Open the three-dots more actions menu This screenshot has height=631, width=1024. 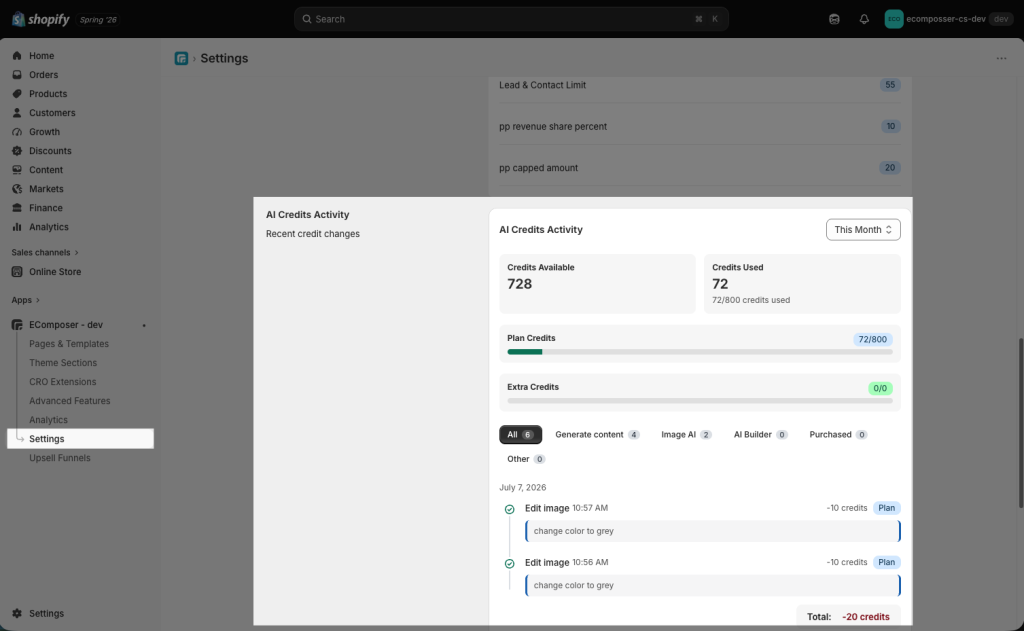pos(1001,58)
